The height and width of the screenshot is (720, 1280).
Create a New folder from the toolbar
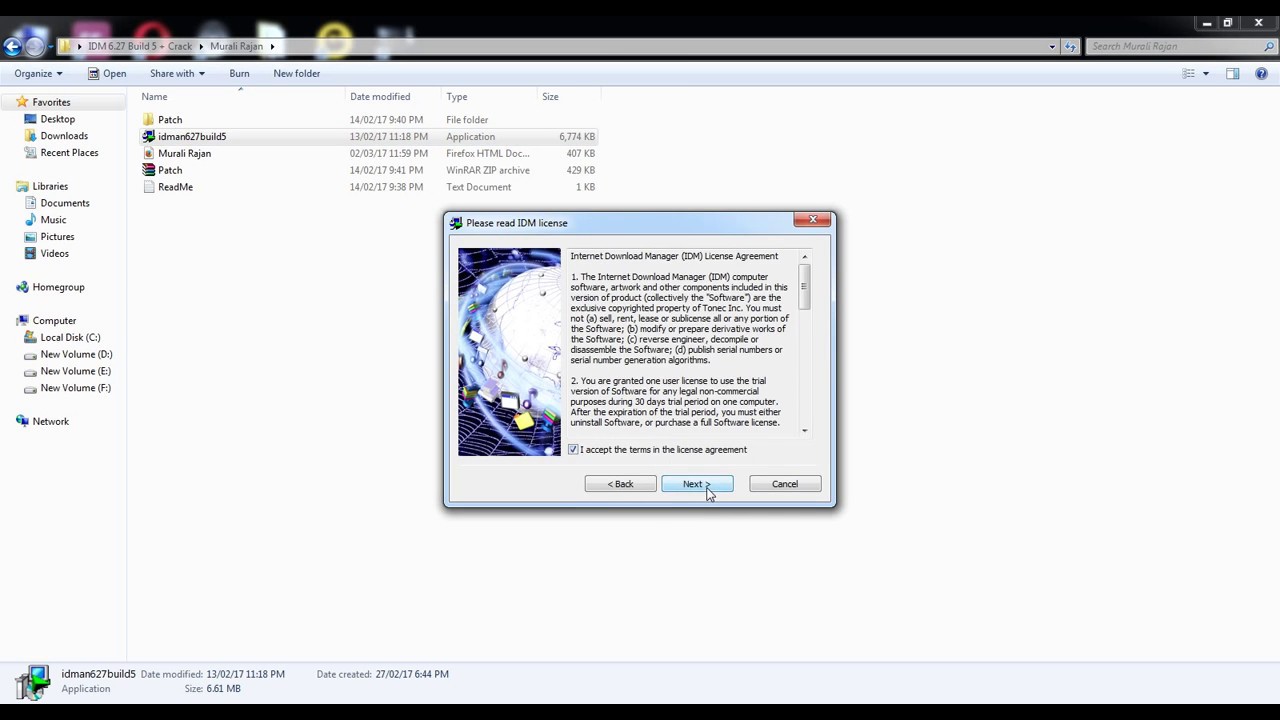297,74
